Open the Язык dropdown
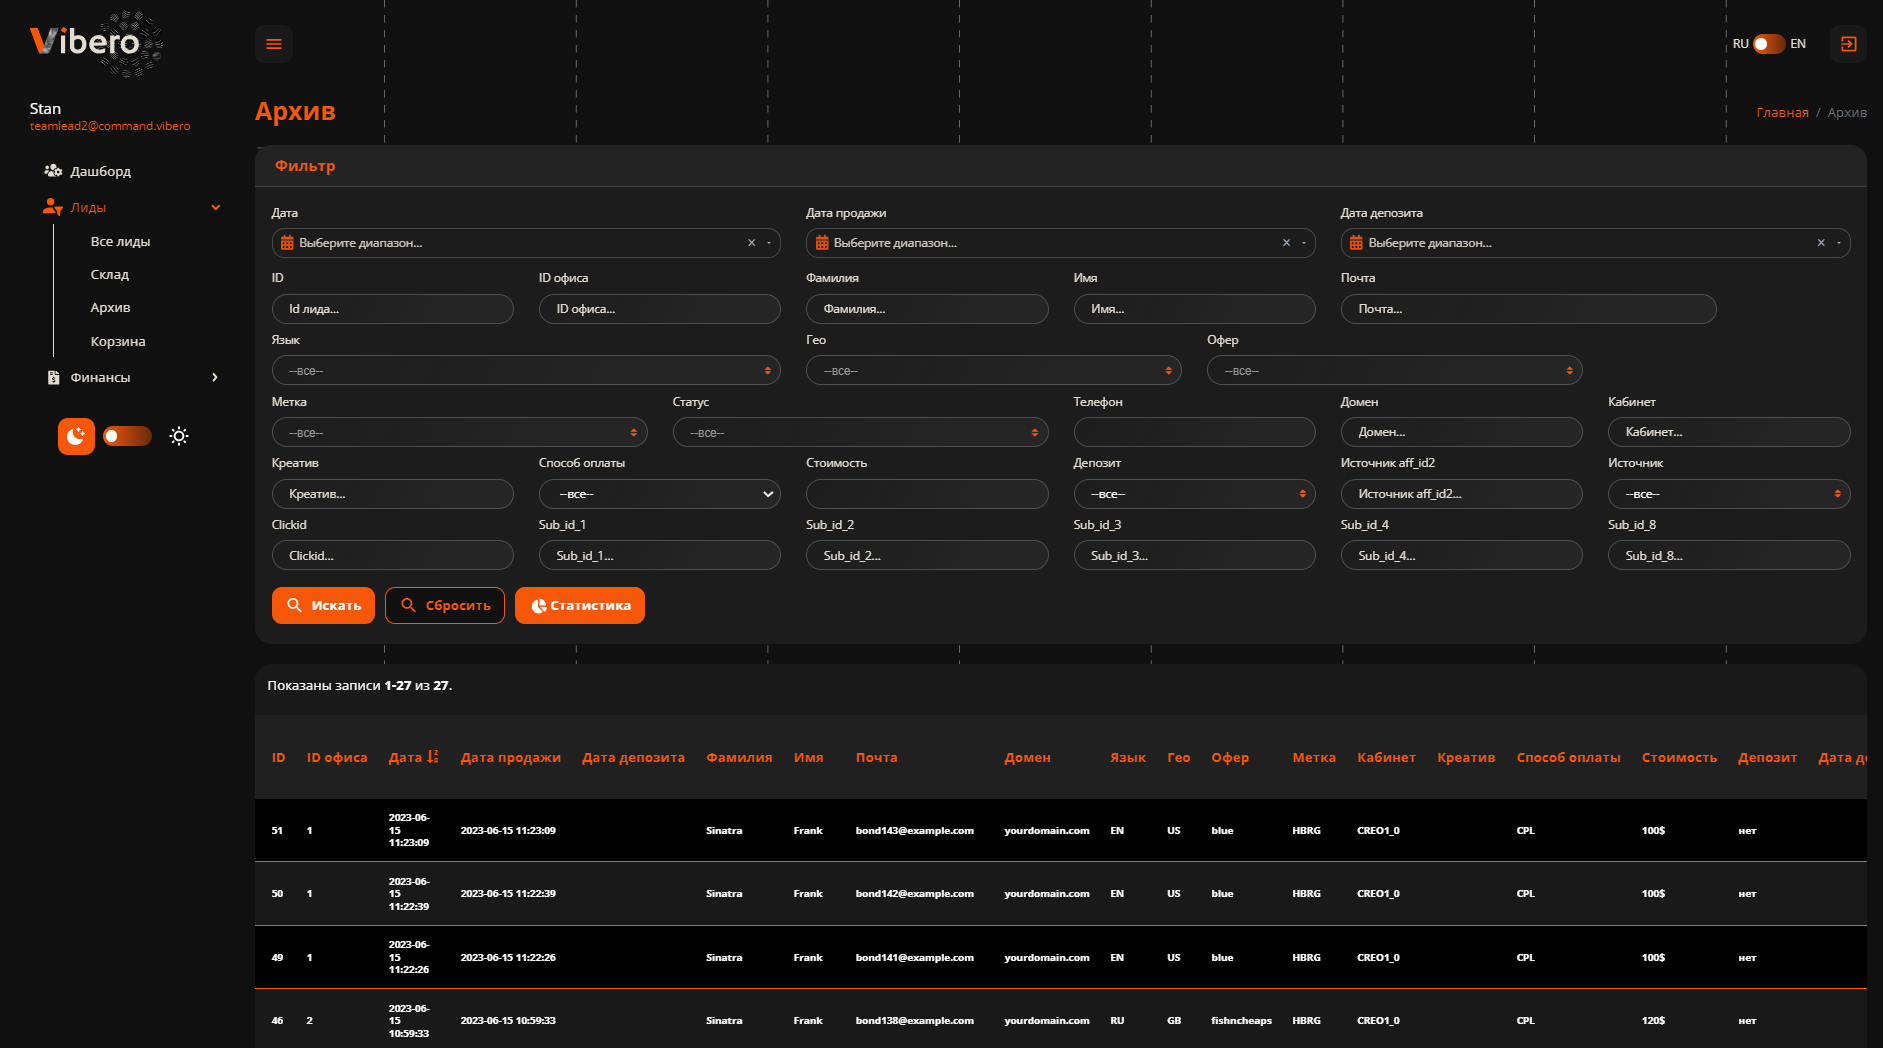 coord(526,371)
